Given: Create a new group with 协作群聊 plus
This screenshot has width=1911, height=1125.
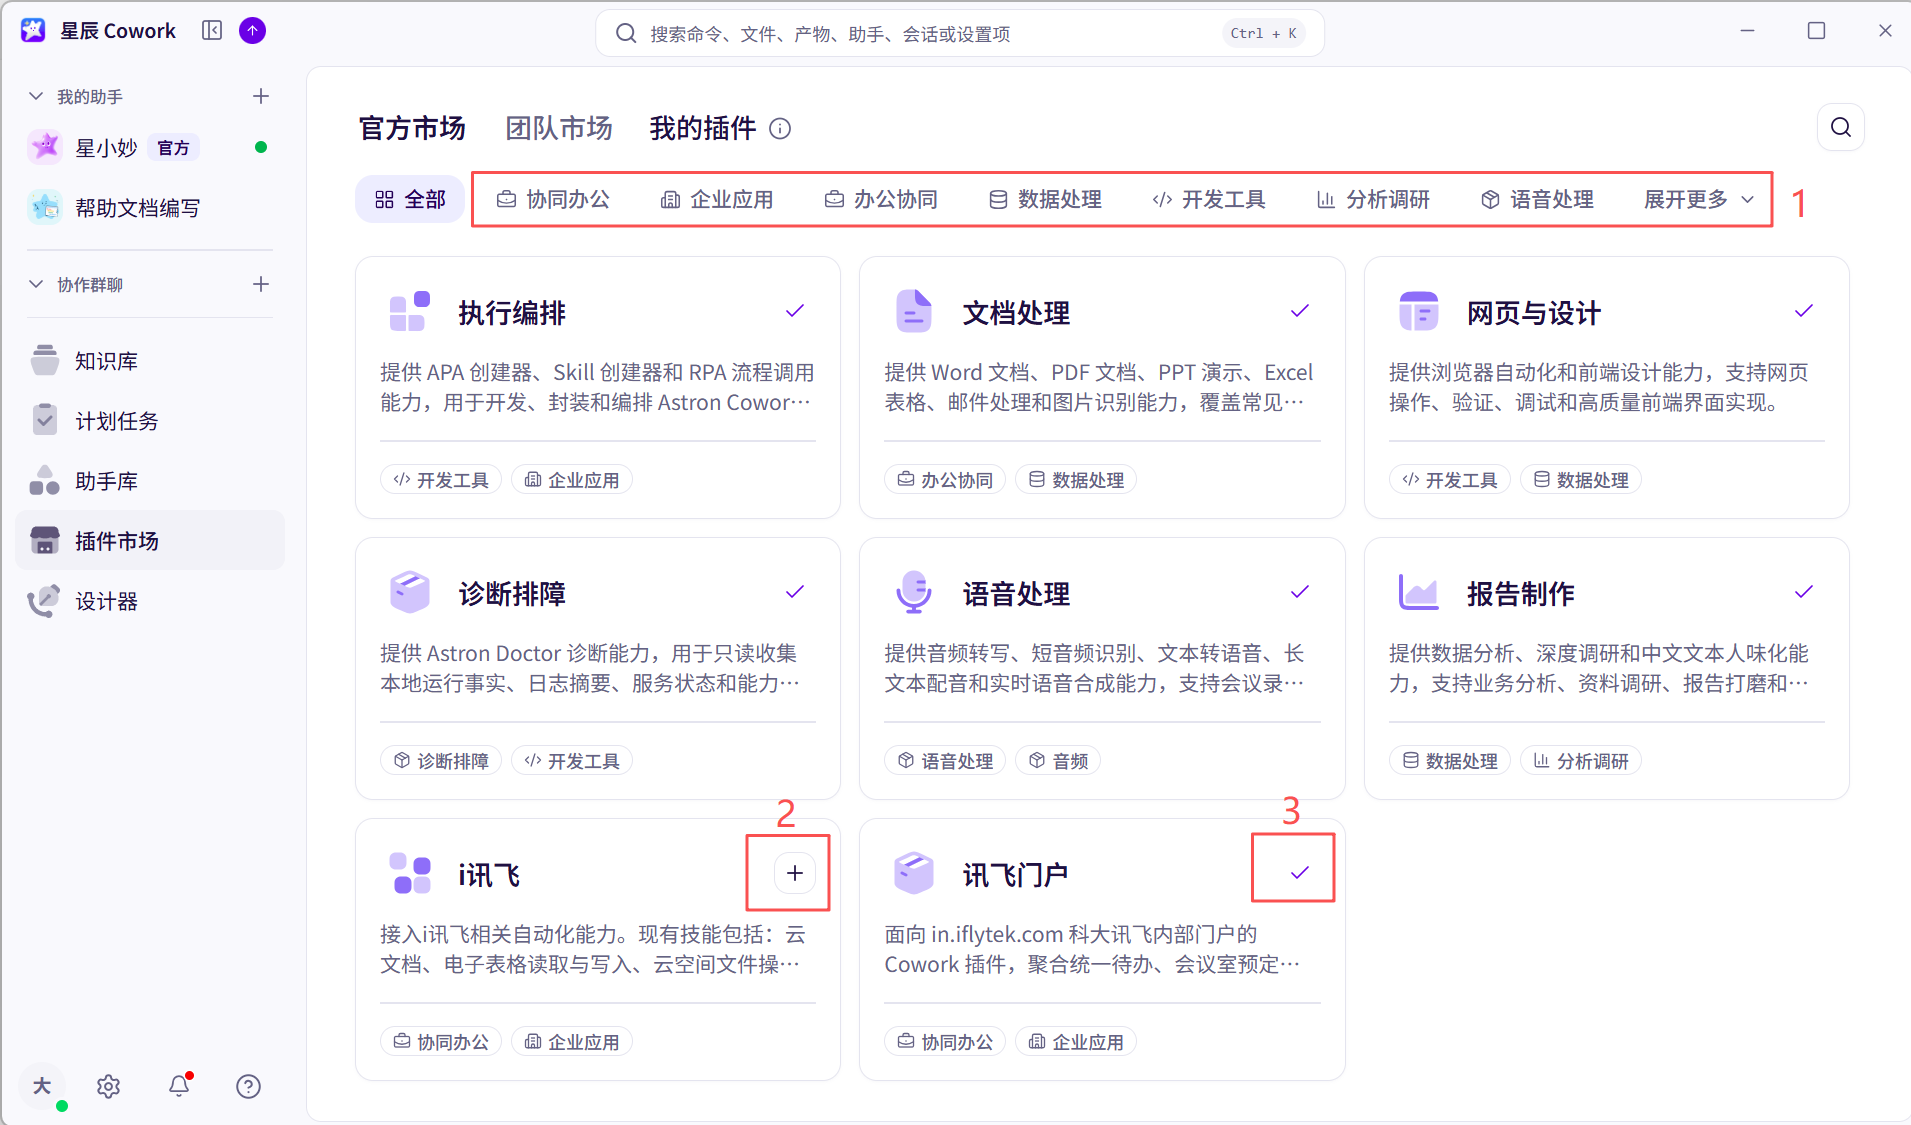Looking at the screenshot, I should pos(261,284).
